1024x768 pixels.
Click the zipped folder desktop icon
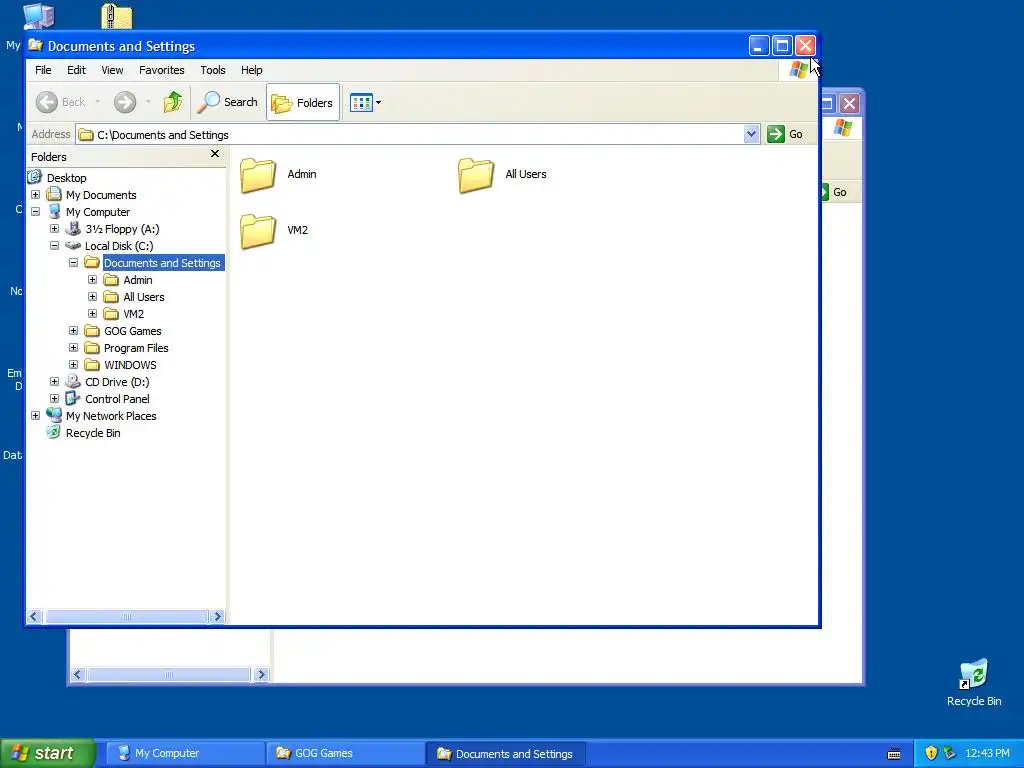117,16
